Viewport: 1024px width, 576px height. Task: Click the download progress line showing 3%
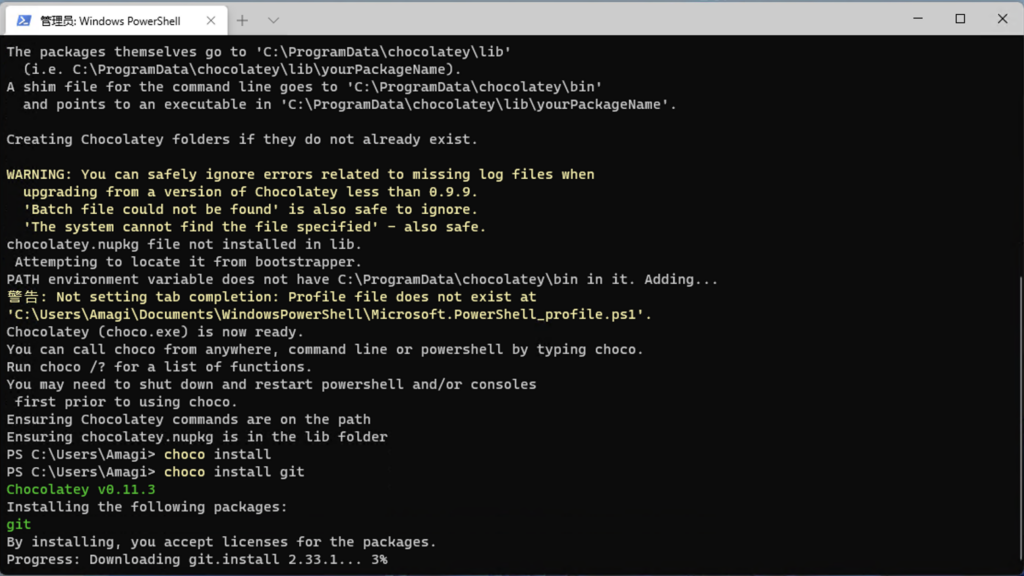pos(197,559)
